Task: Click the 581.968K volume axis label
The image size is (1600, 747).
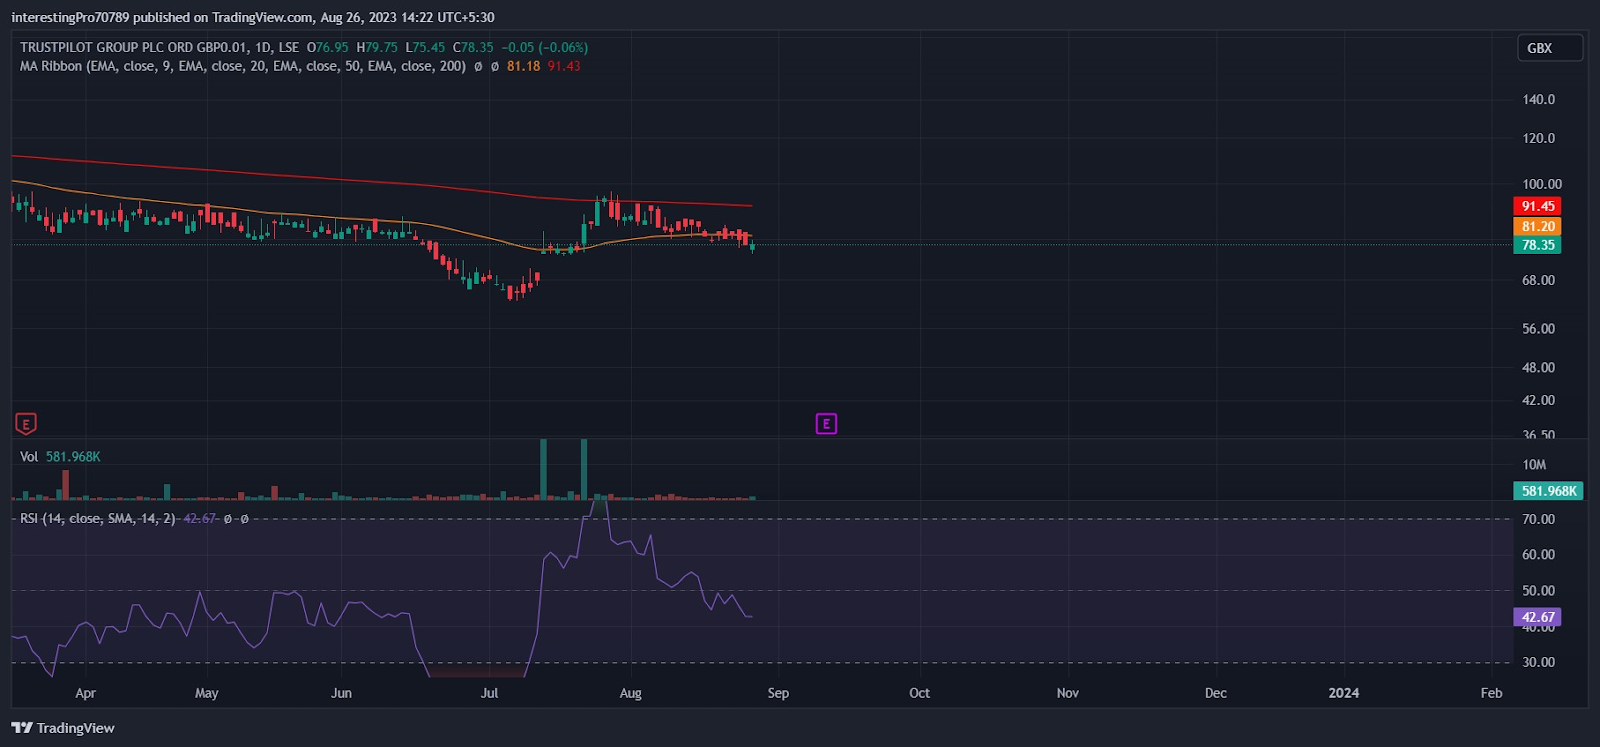Action: tap(1548, 491)
